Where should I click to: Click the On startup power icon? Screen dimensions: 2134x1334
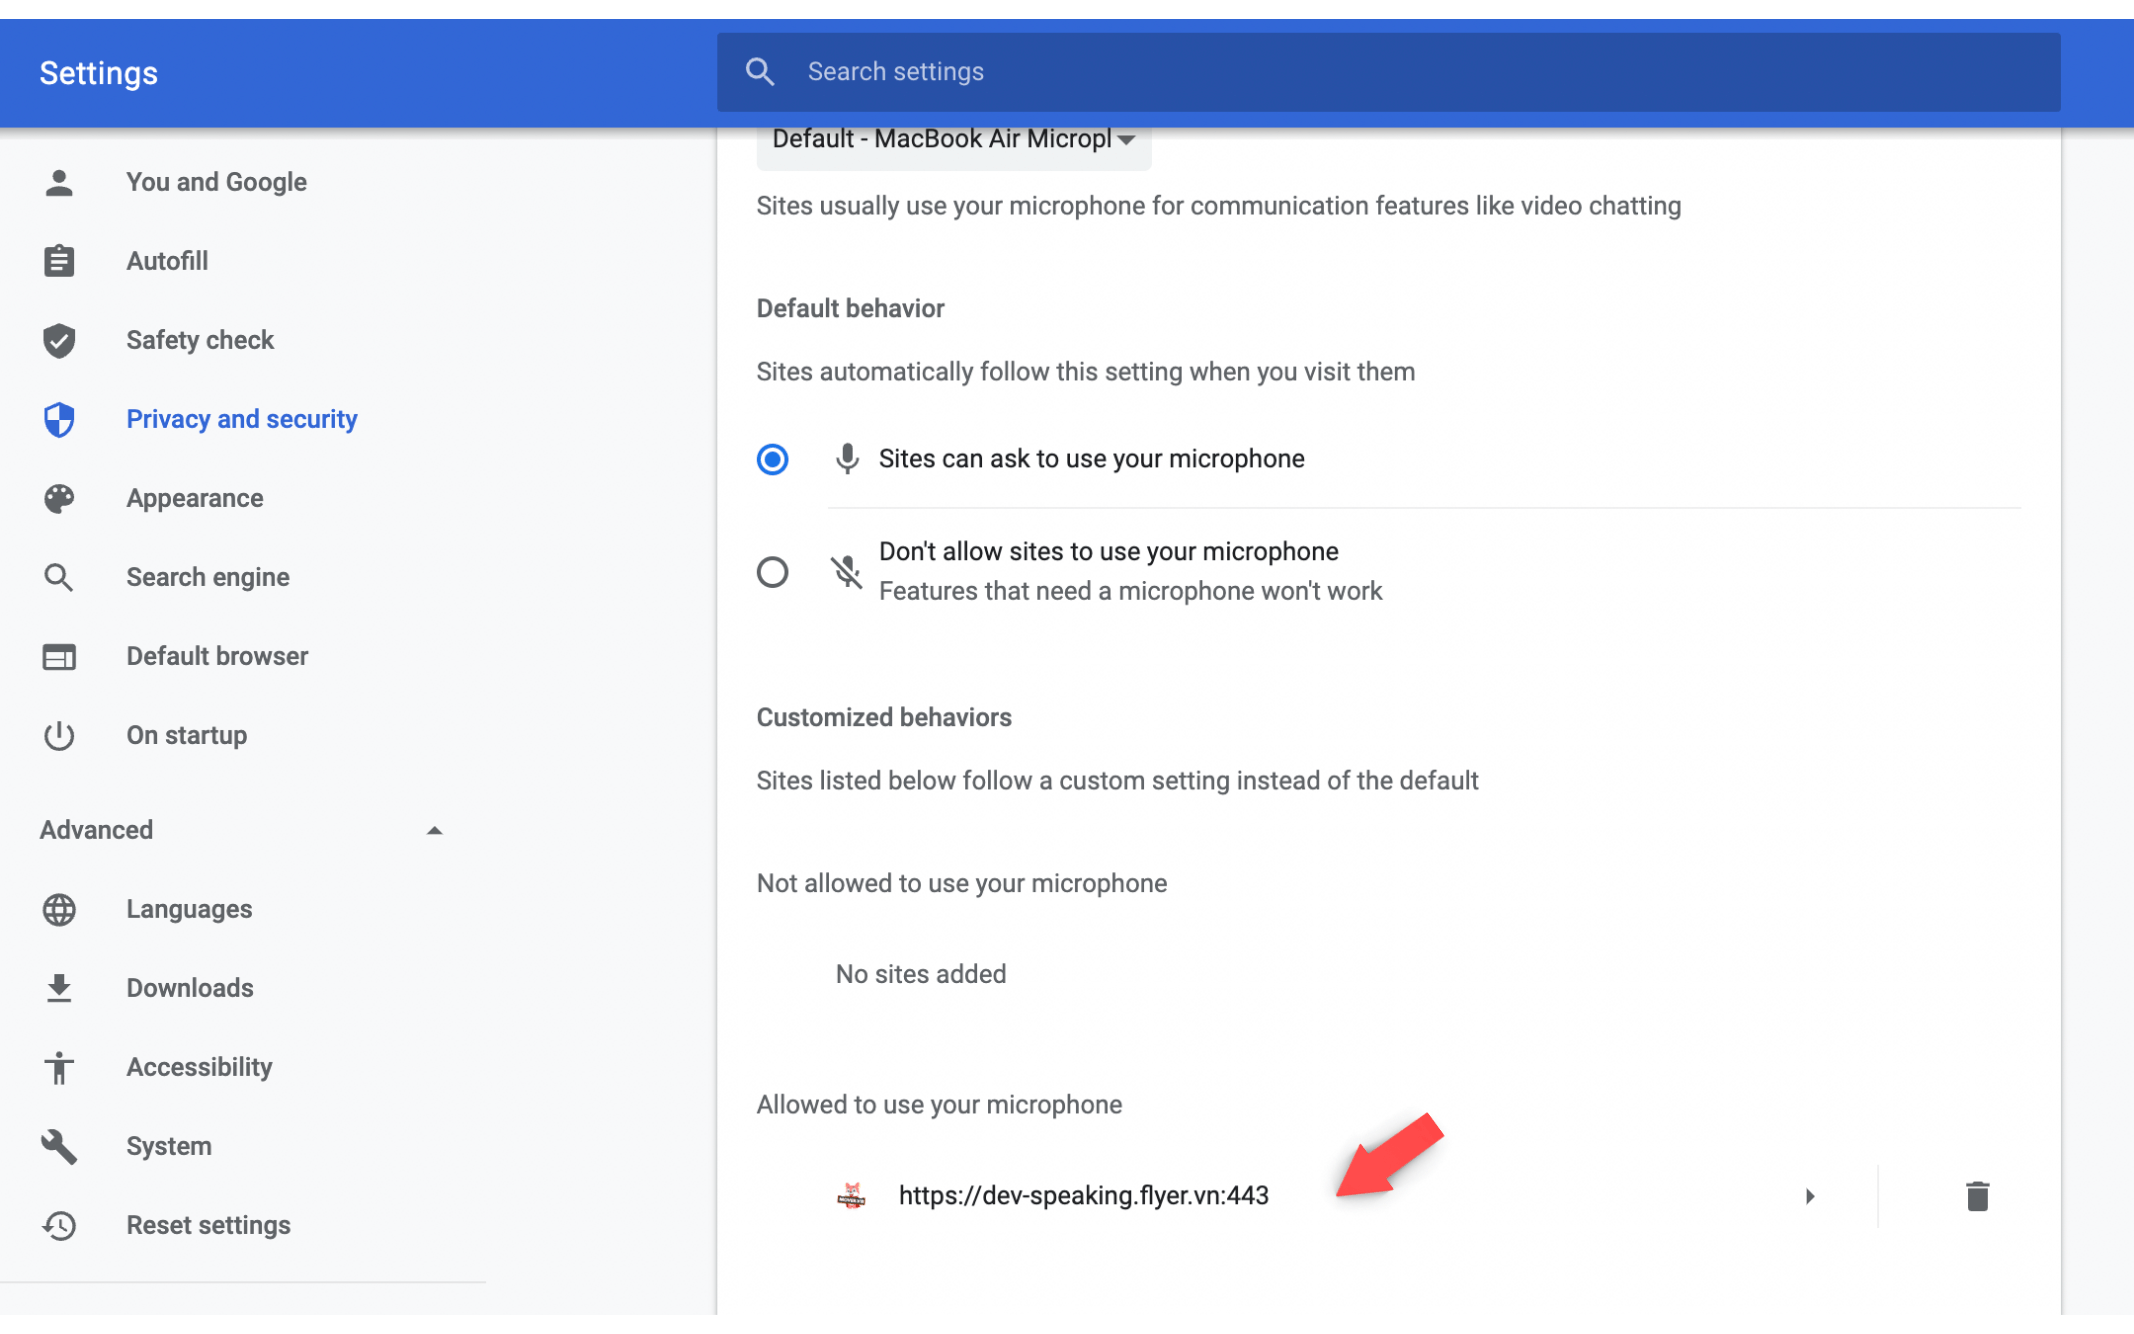[x=59, y=735]
